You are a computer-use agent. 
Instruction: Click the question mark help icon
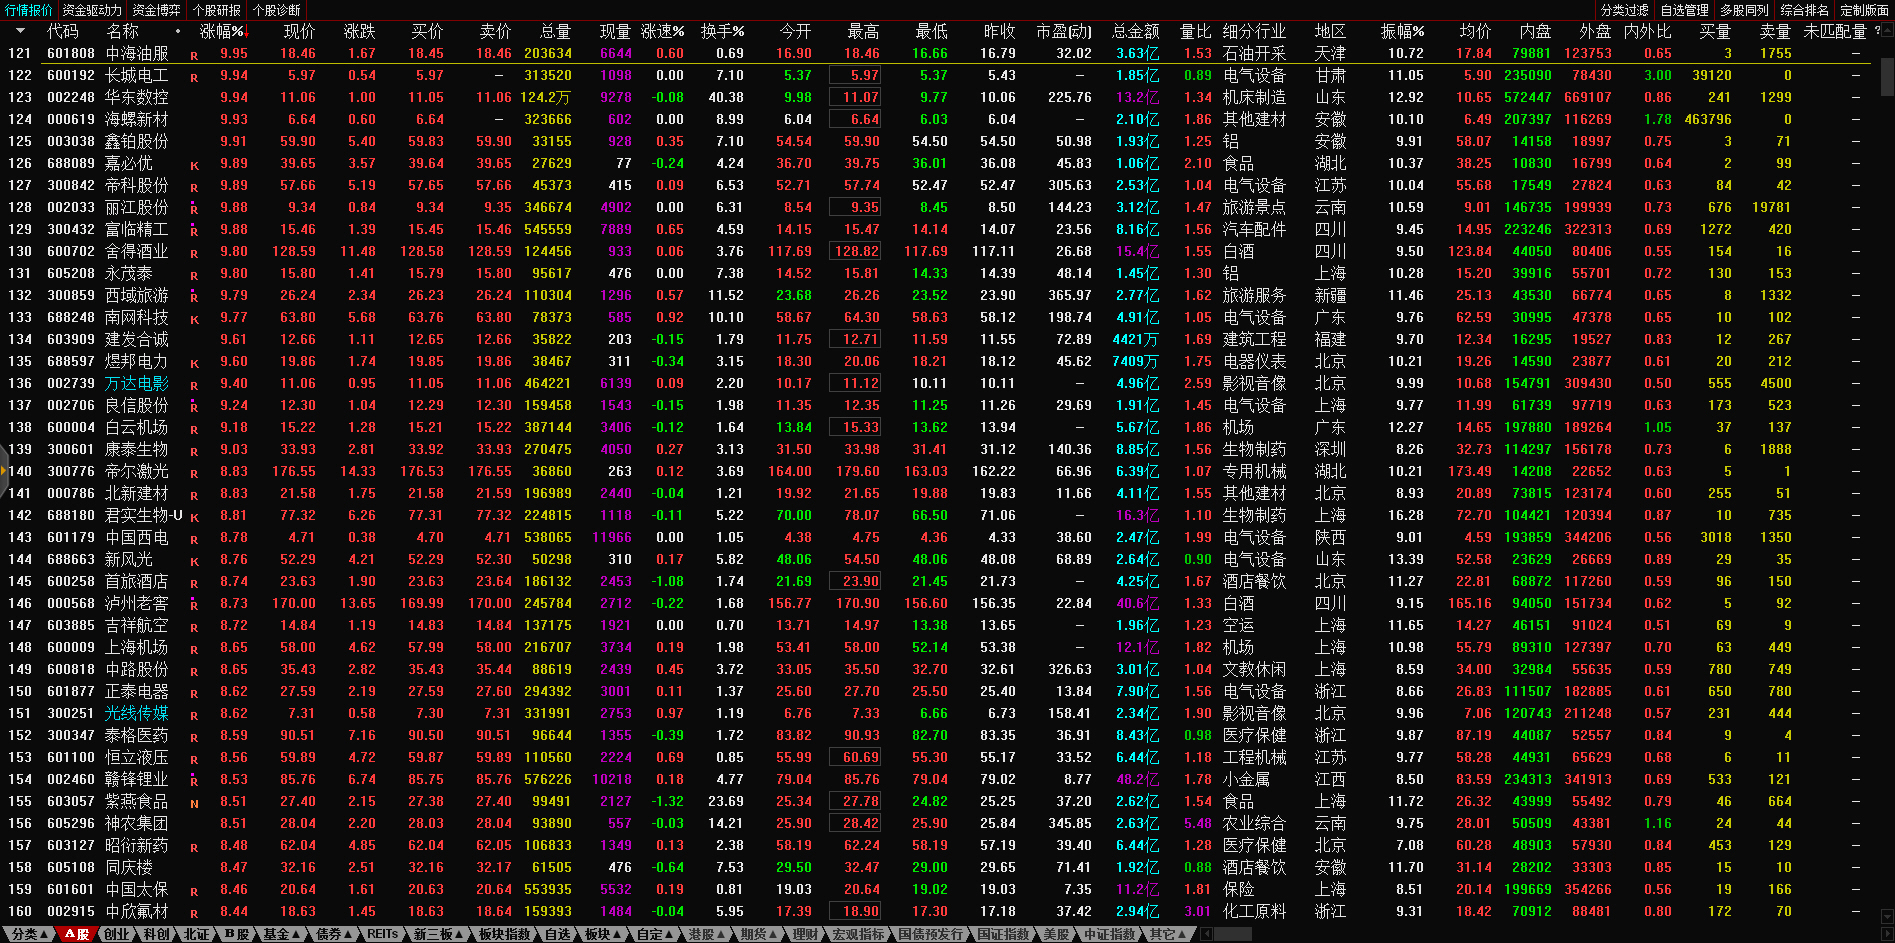click(x=1877, y=31)
